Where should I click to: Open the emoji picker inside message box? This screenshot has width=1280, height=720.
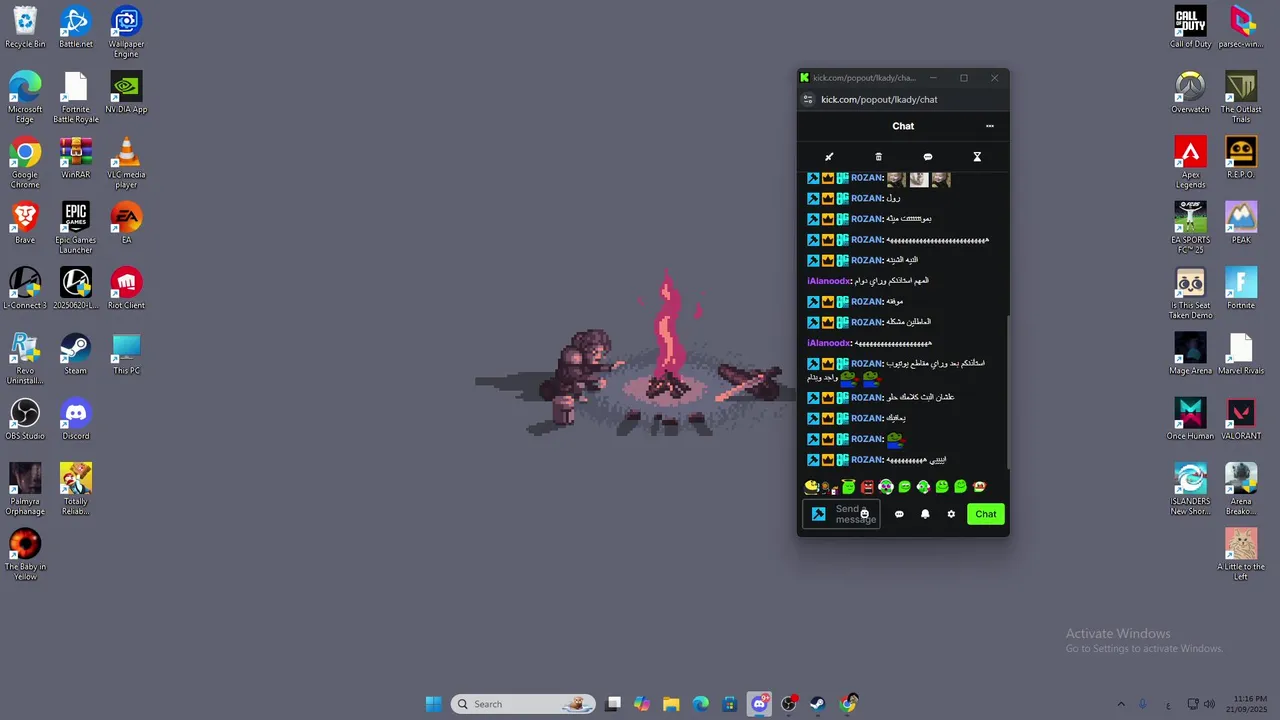[x=865, y=514]
